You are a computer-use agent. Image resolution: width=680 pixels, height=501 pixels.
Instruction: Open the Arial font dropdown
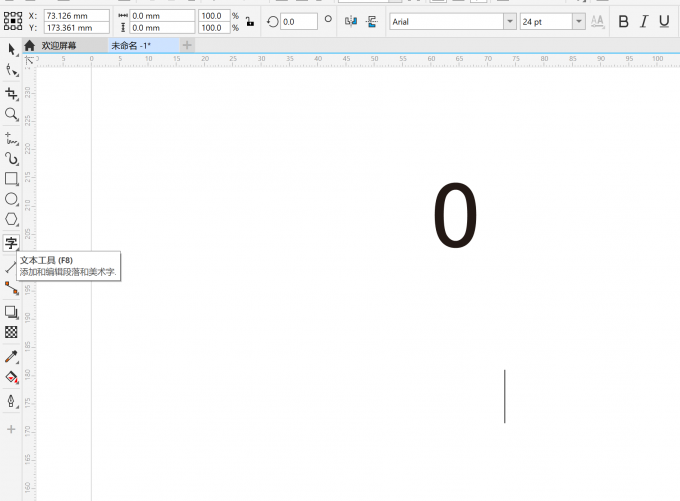click(x=510, y=21)
